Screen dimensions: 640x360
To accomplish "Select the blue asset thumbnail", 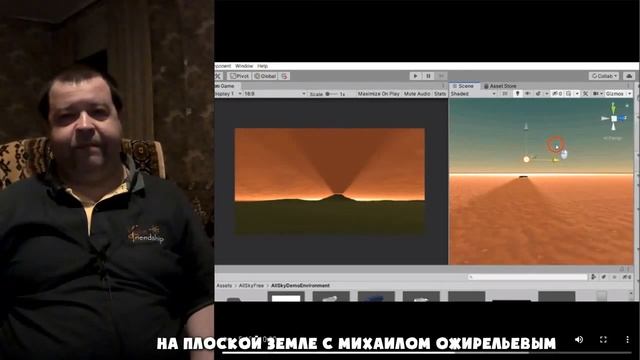I will click(x=376, y=297).
